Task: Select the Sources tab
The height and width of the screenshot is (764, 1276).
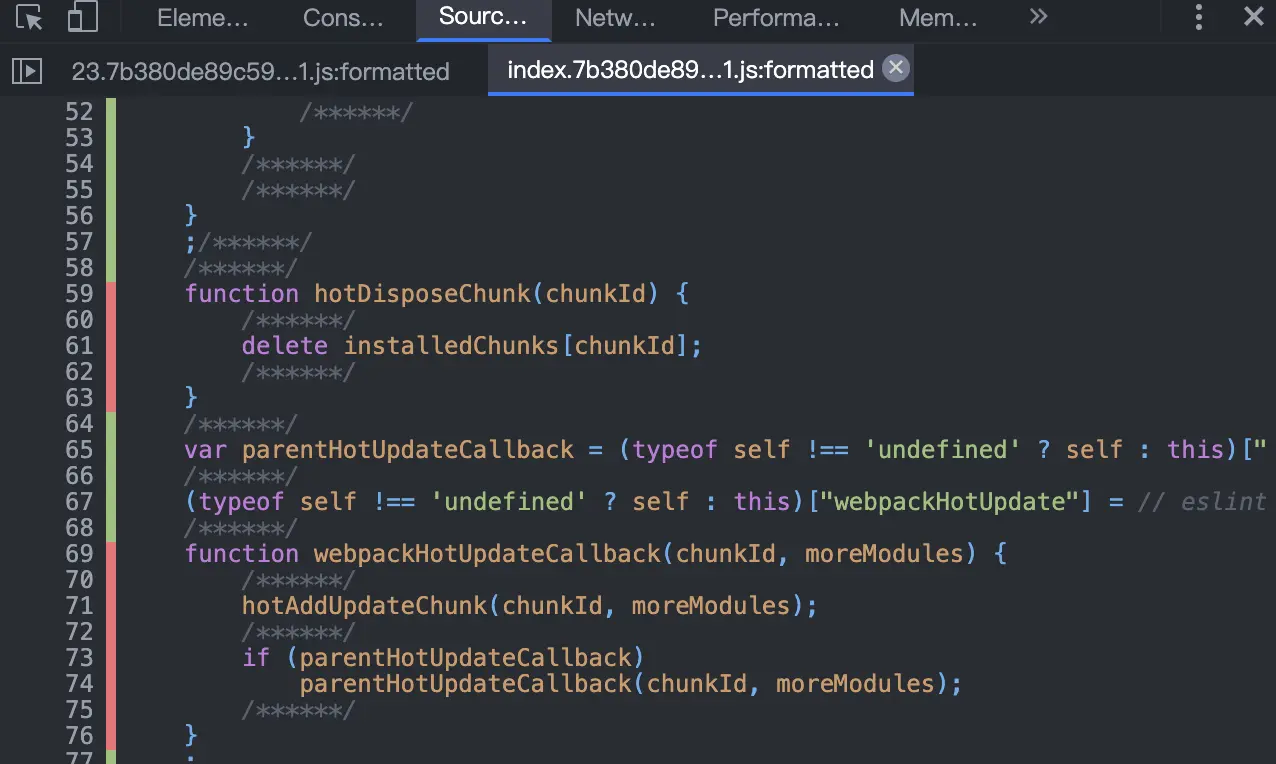Action: click(x=483, y=18)
